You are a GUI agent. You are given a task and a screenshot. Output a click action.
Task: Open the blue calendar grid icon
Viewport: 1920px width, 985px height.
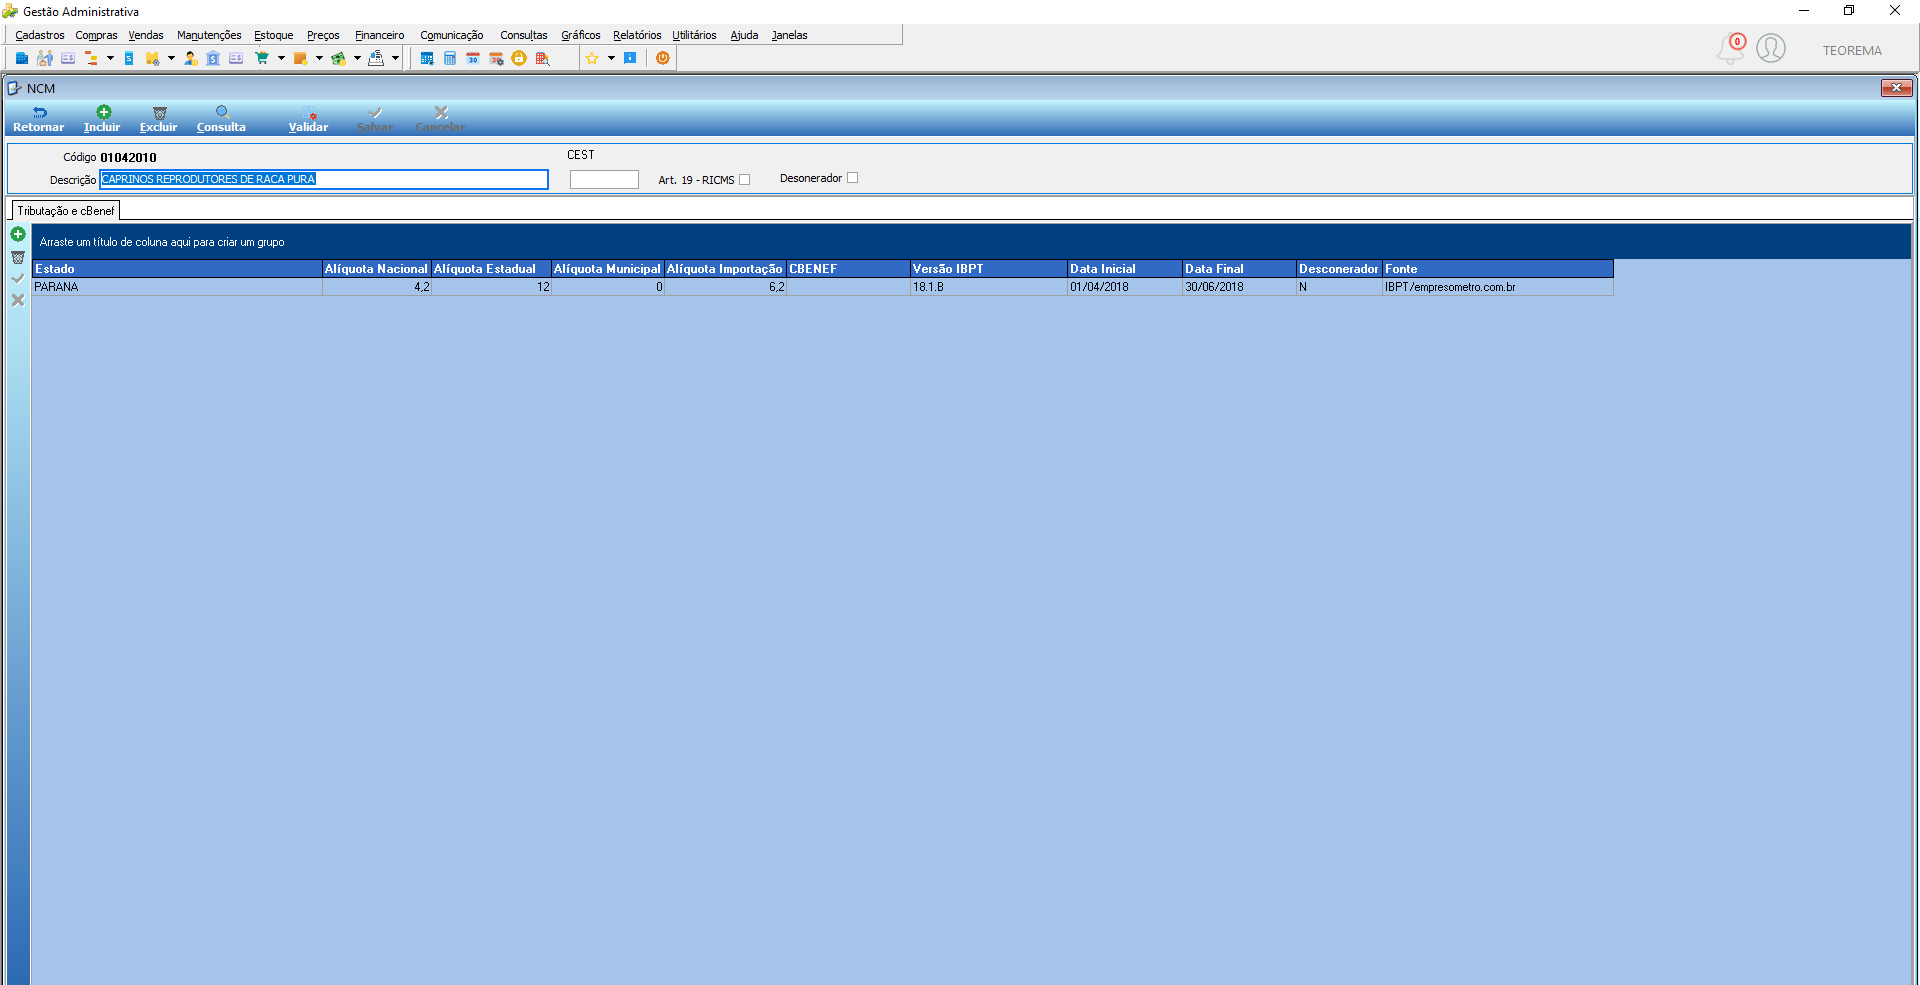tap(427, 58)
